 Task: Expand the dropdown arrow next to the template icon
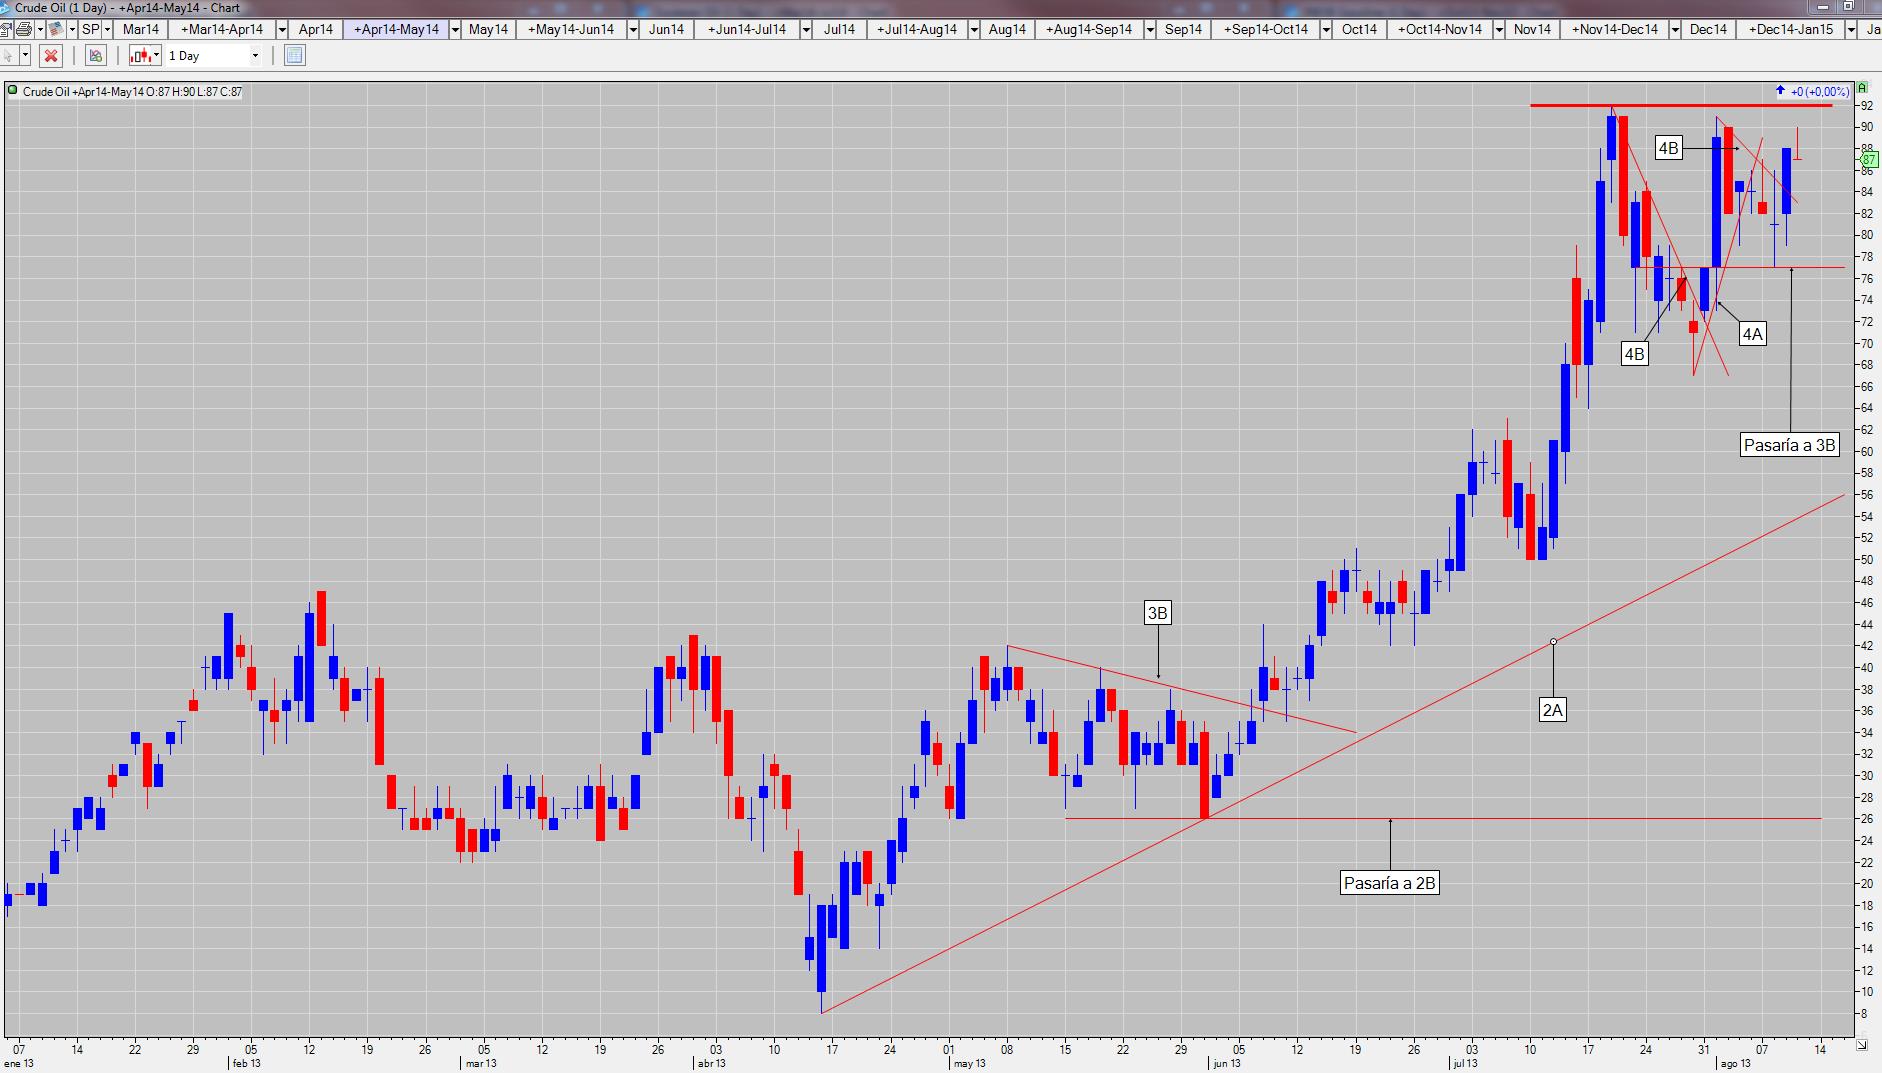pyautogui.click(x=72, y=29)
